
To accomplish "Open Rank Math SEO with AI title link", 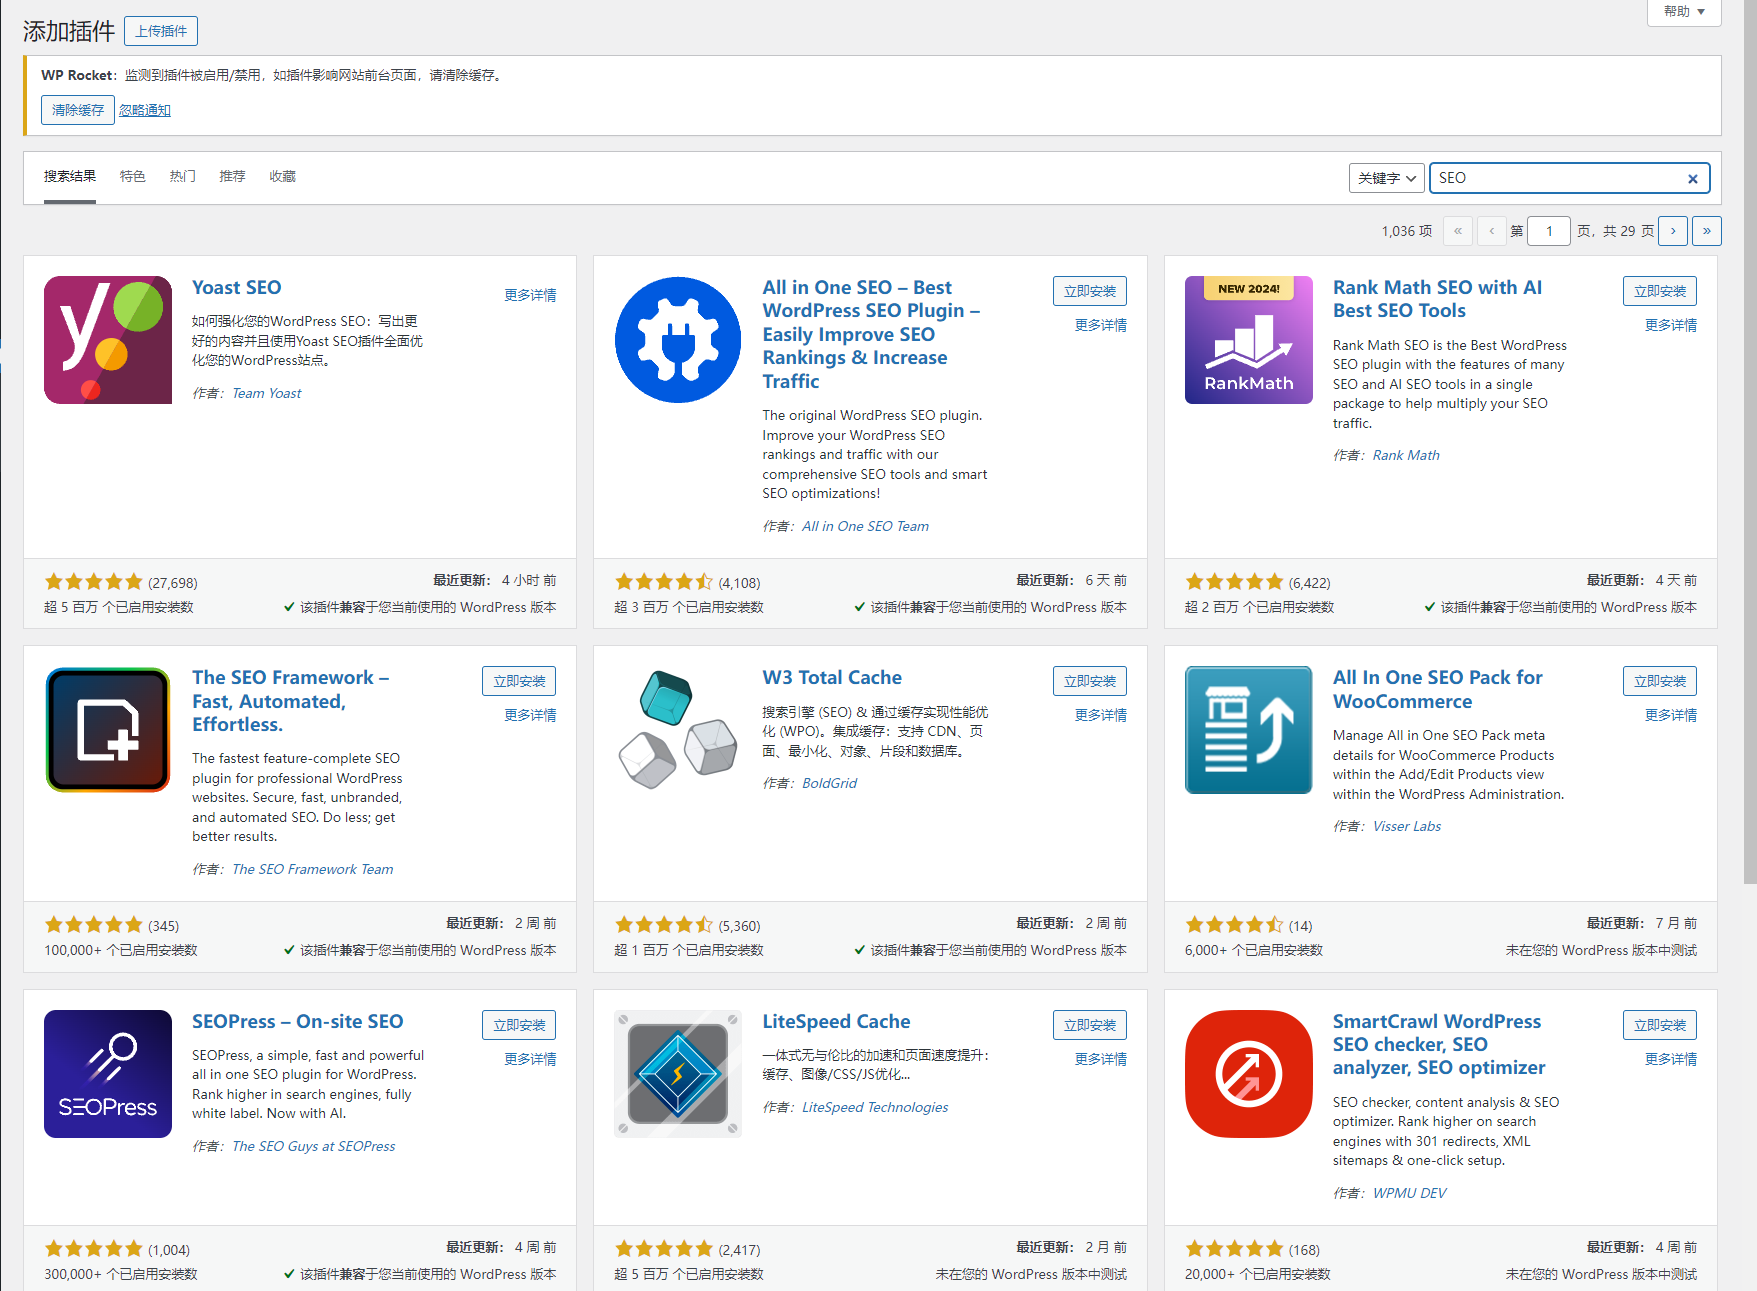I will [x=1437, y=299].
